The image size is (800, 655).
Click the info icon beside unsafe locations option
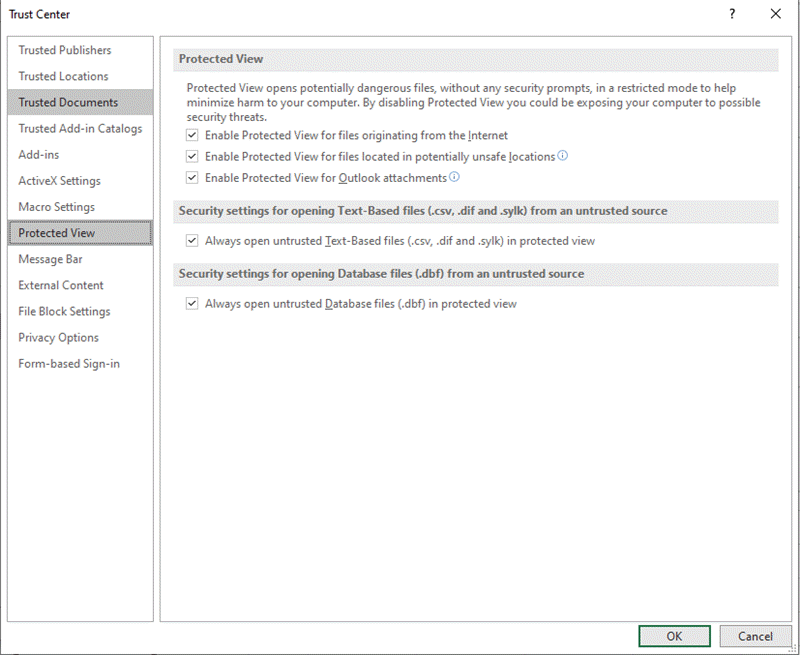click(563, 156)
